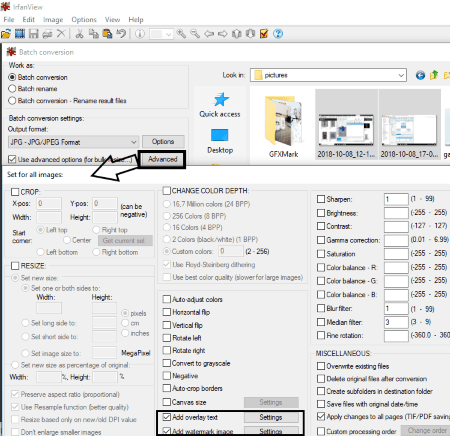The width and height of the screenshot is (450, 436).
Task: Enable the CROP checkbox
Action: [x=15, y=192]
